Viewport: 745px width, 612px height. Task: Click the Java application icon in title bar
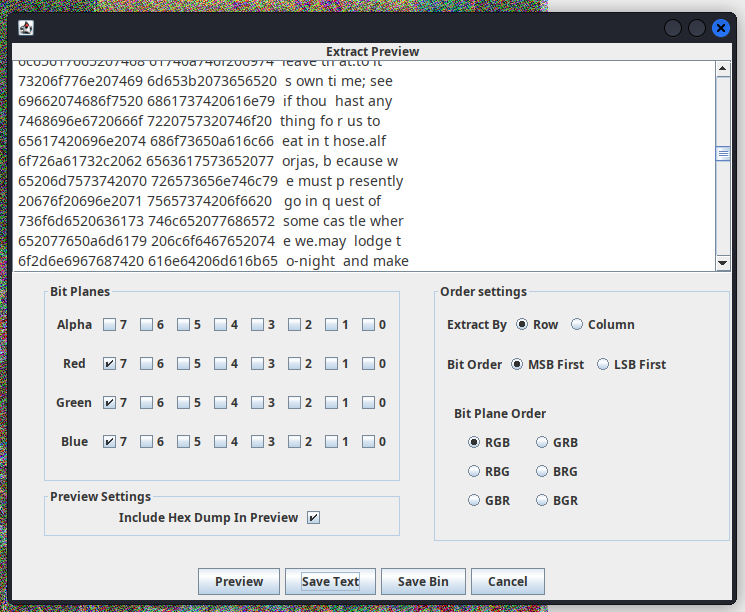pyautogui.click(x=26, y=28)
